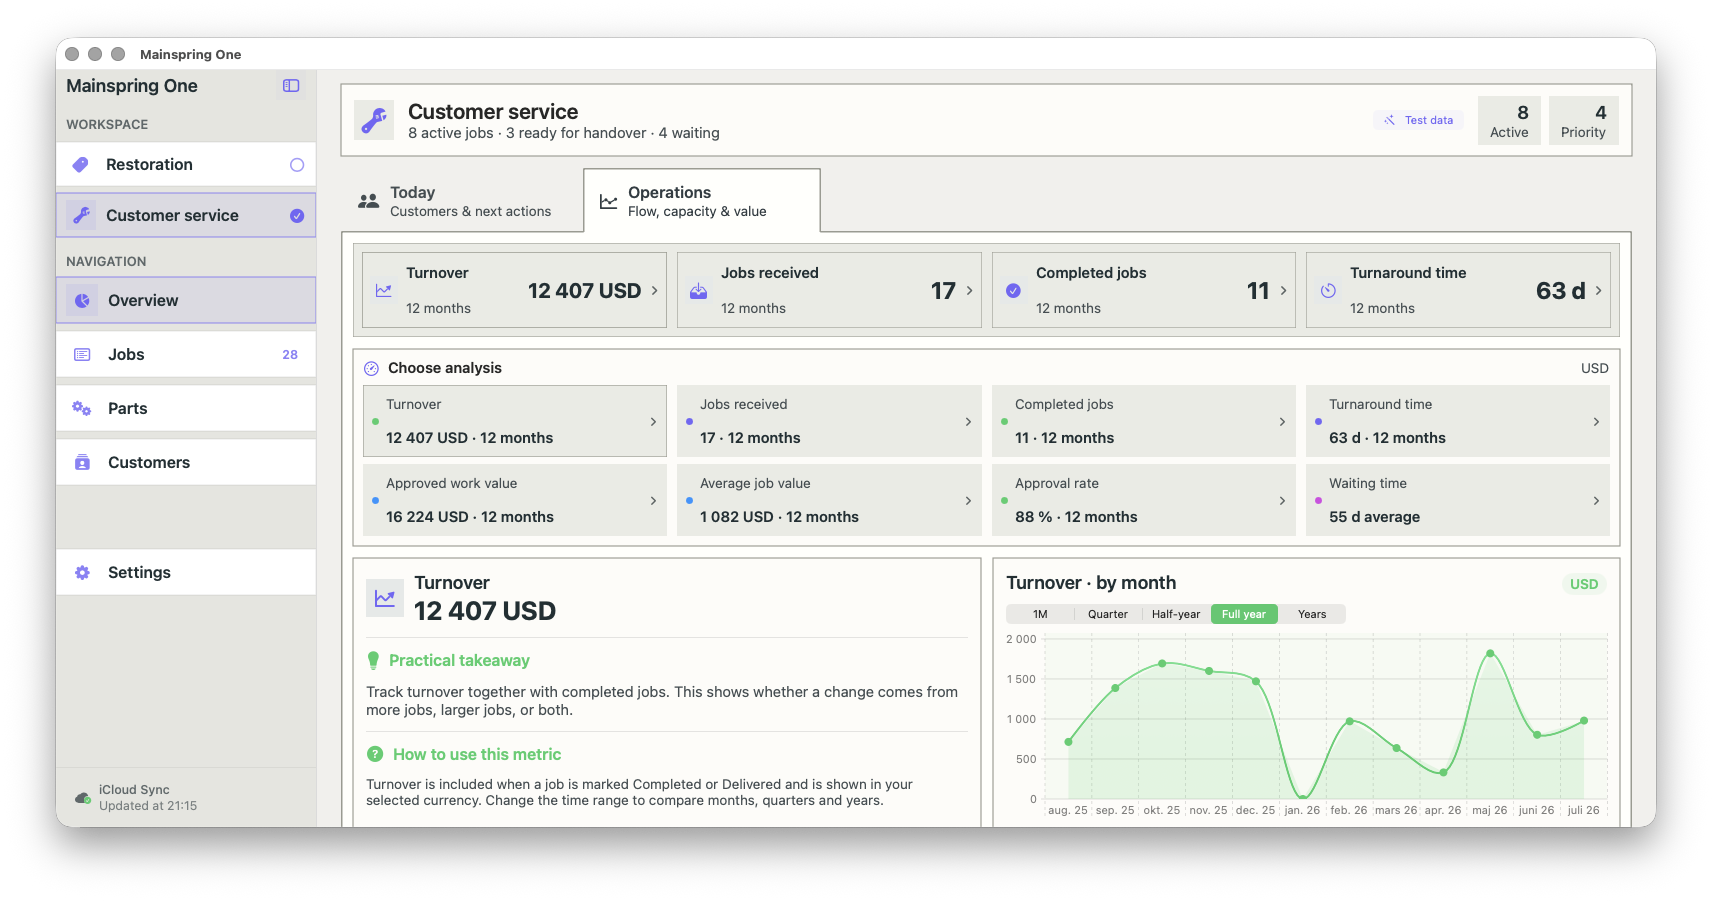Switch to the Operations tab
The height and width of the screenshot is (901, 1712).
pos(702,201)
